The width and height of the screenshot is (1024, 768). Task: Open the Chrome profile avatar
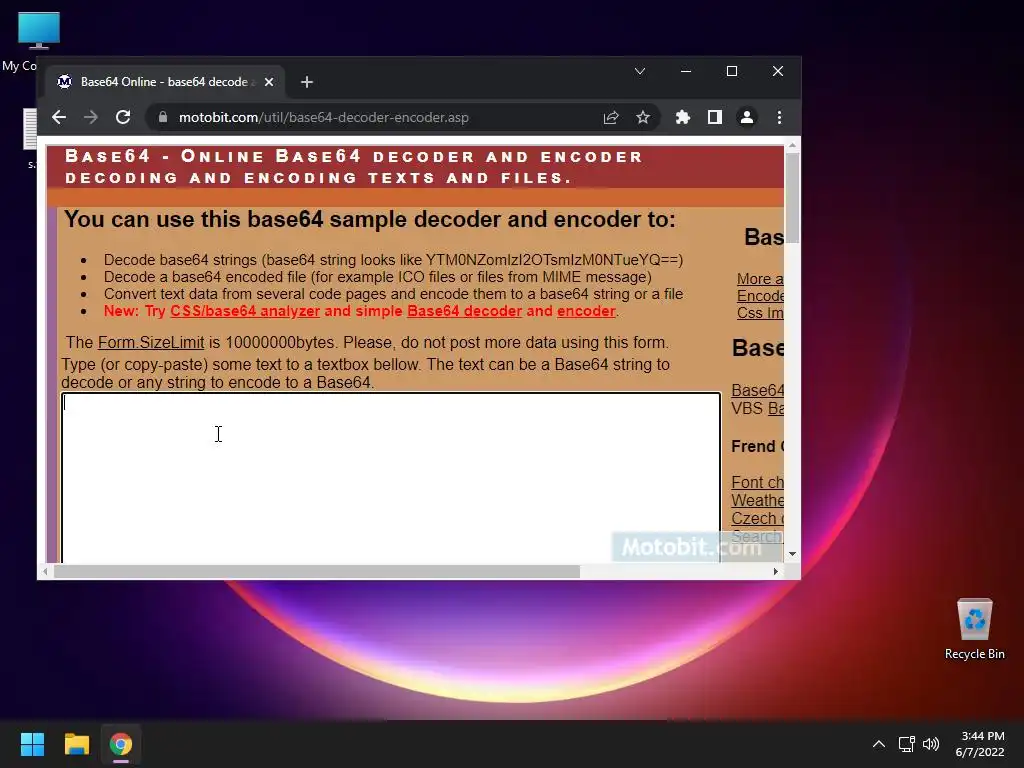746,118
